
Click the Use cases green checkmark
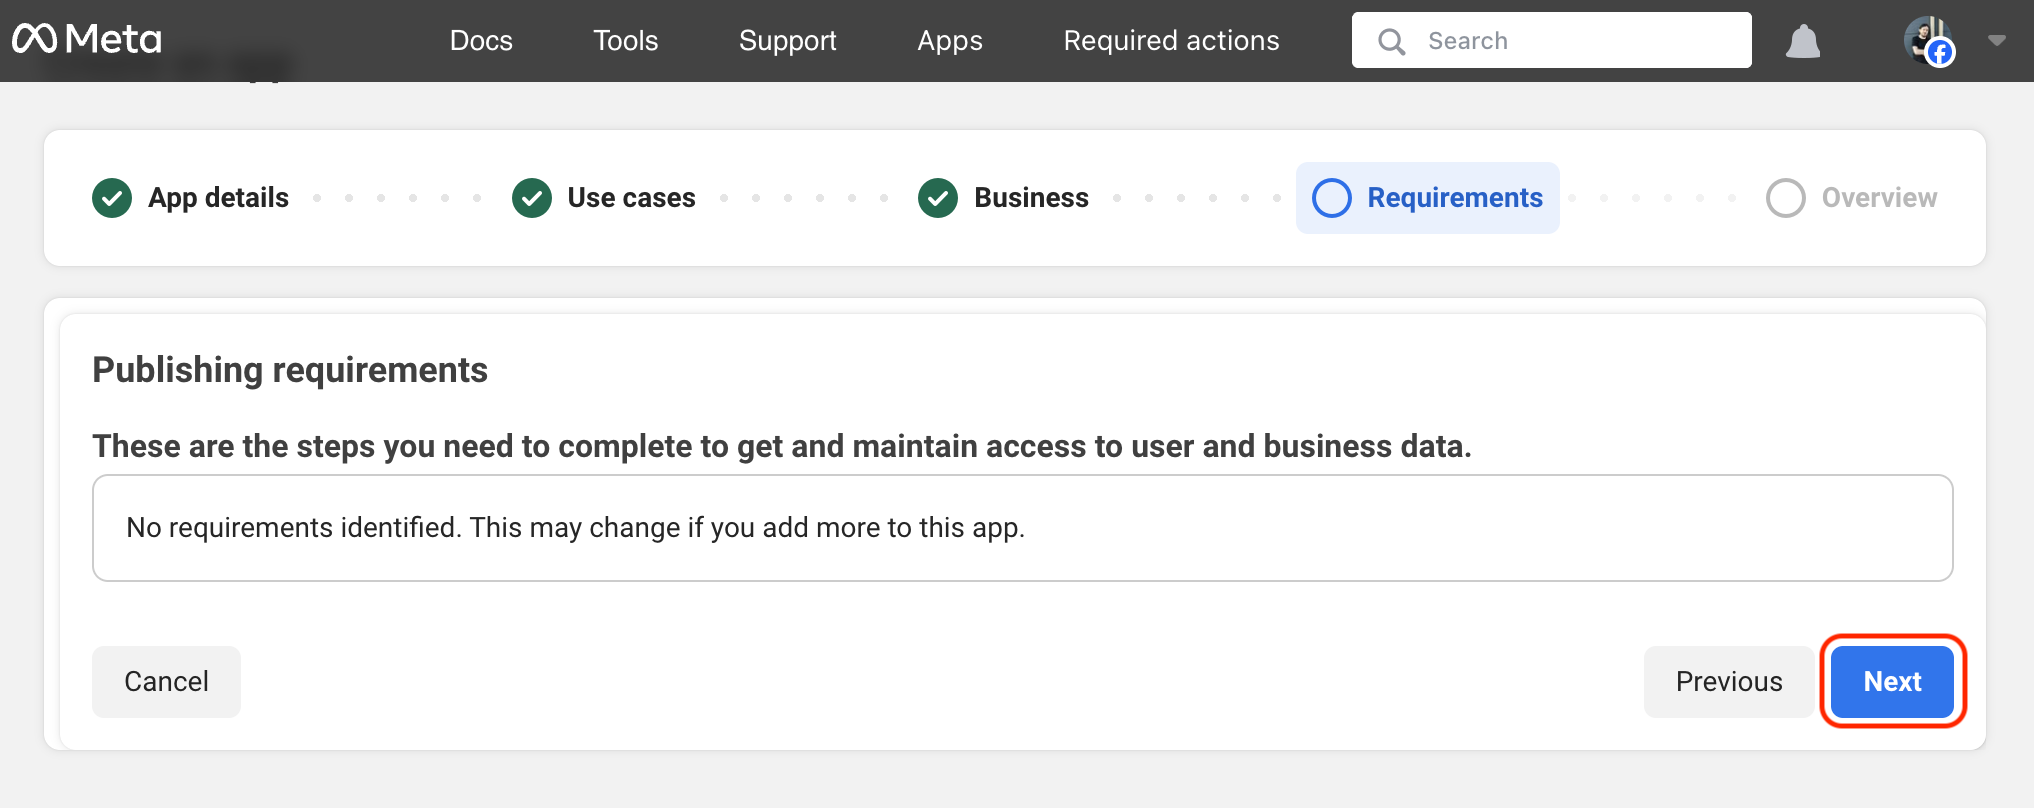(x=532, y=198)
